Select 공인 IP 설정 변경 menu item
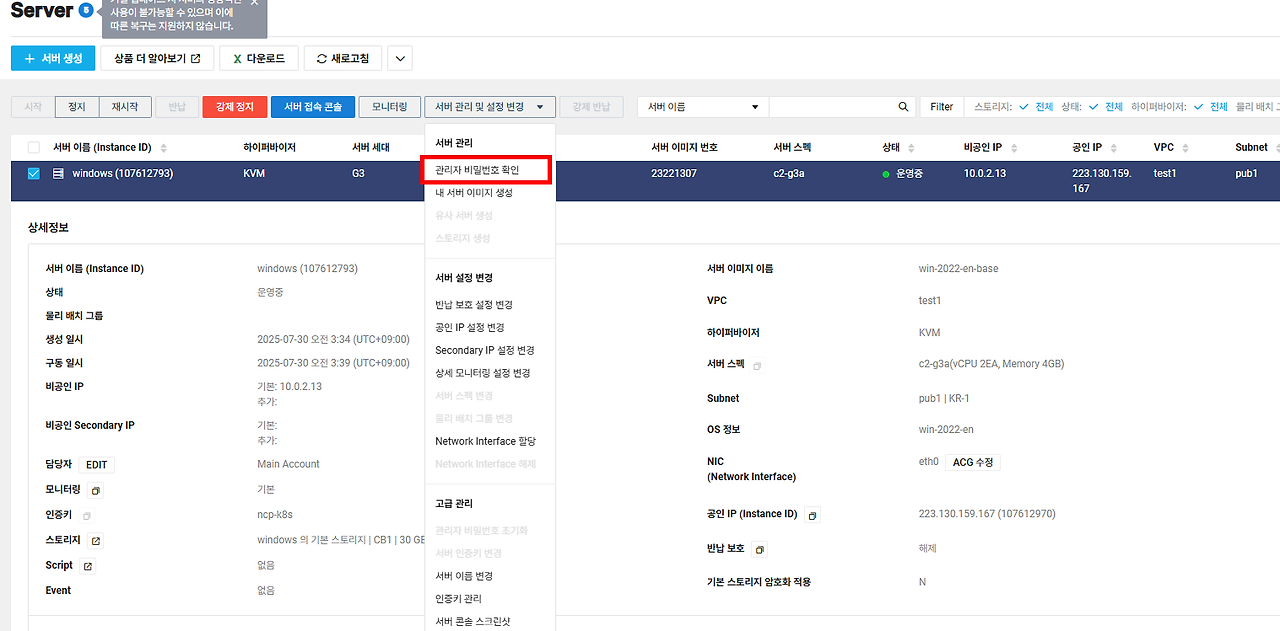Image resolution: width=1280 pixels, height=631 pixels. (469, 327)
